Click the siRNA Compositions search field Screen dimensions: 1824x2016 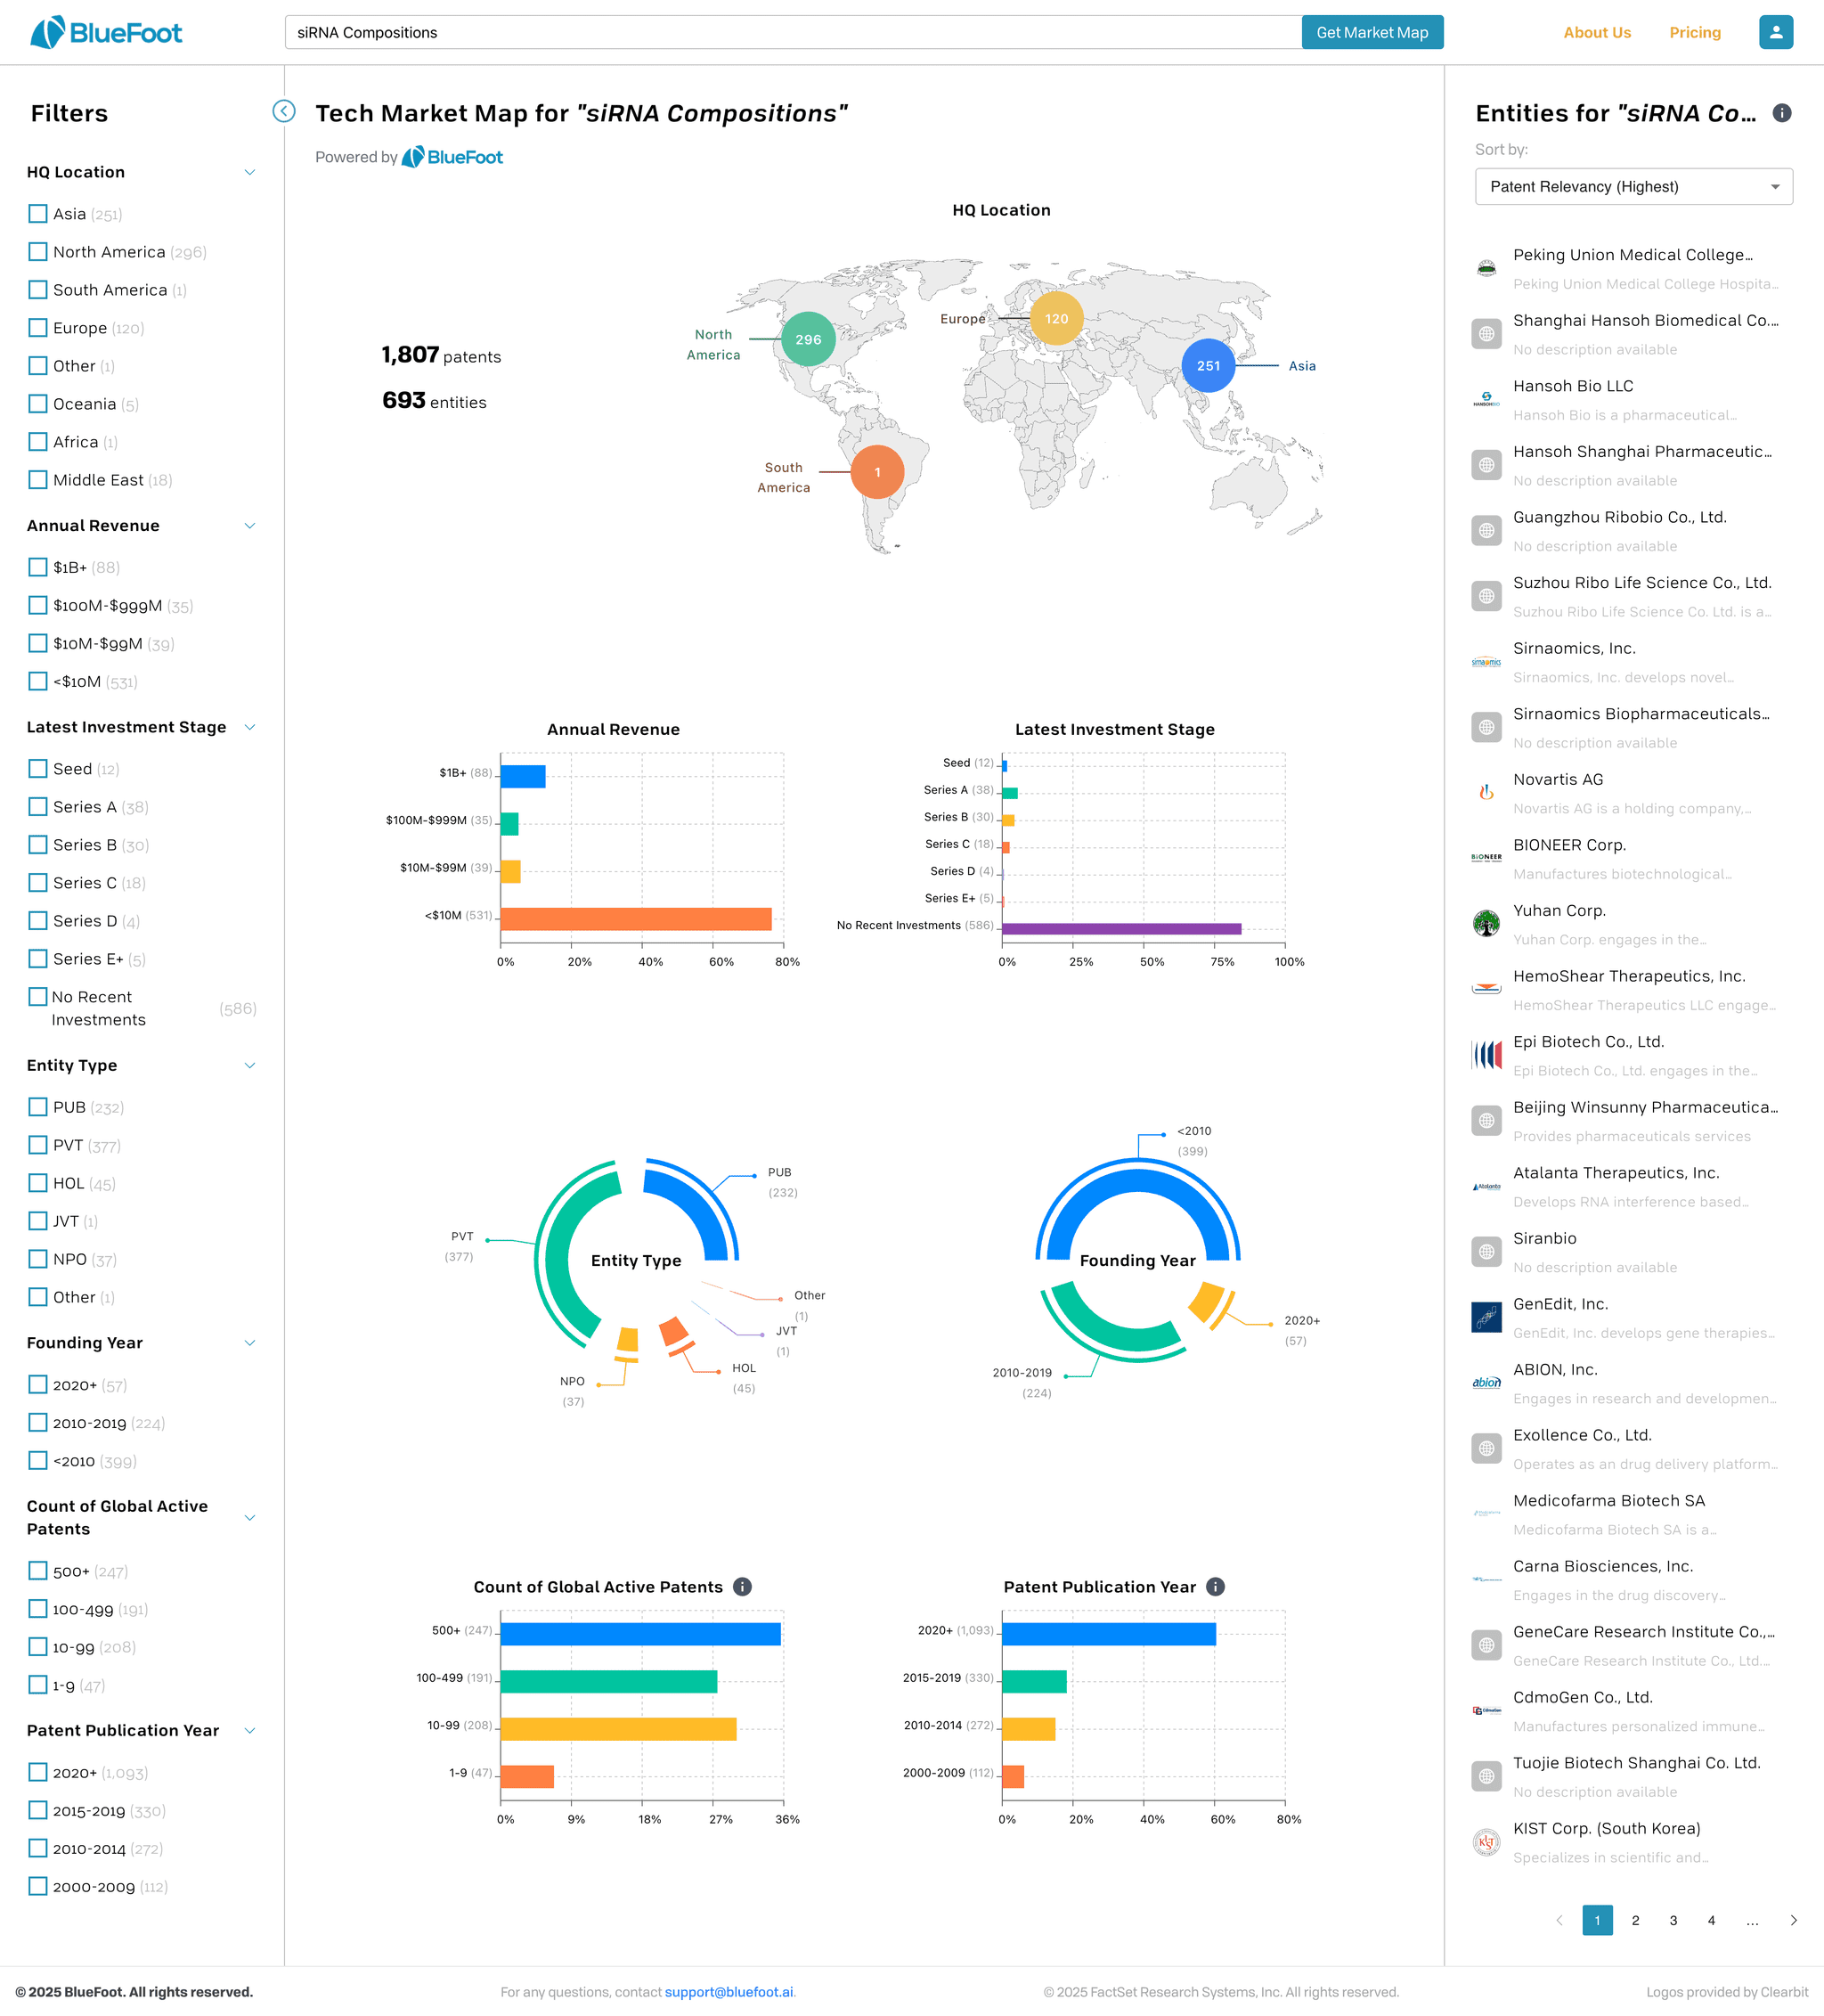point(792,32)
